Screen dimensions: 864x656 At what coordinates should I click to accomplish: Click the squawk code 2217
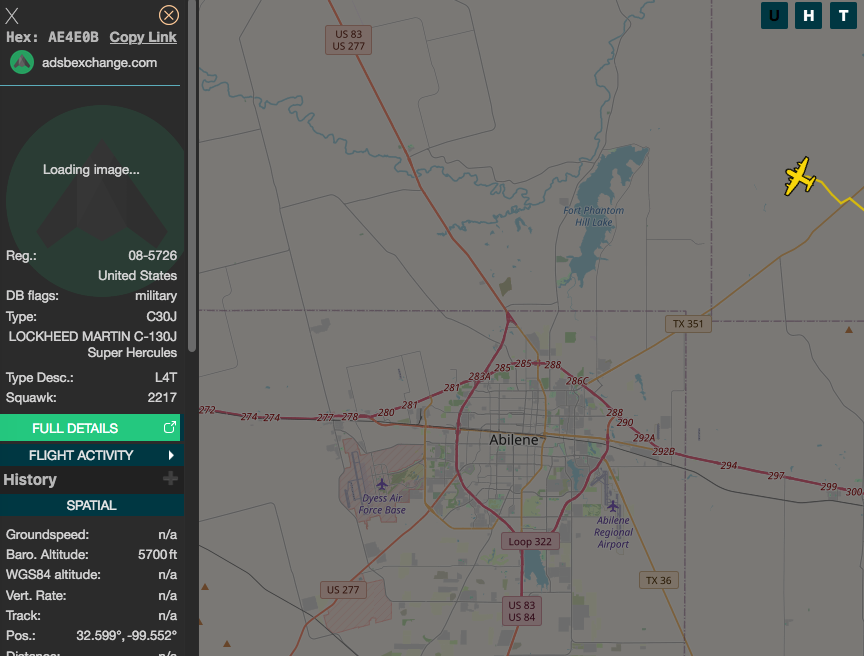pos(162,398)
